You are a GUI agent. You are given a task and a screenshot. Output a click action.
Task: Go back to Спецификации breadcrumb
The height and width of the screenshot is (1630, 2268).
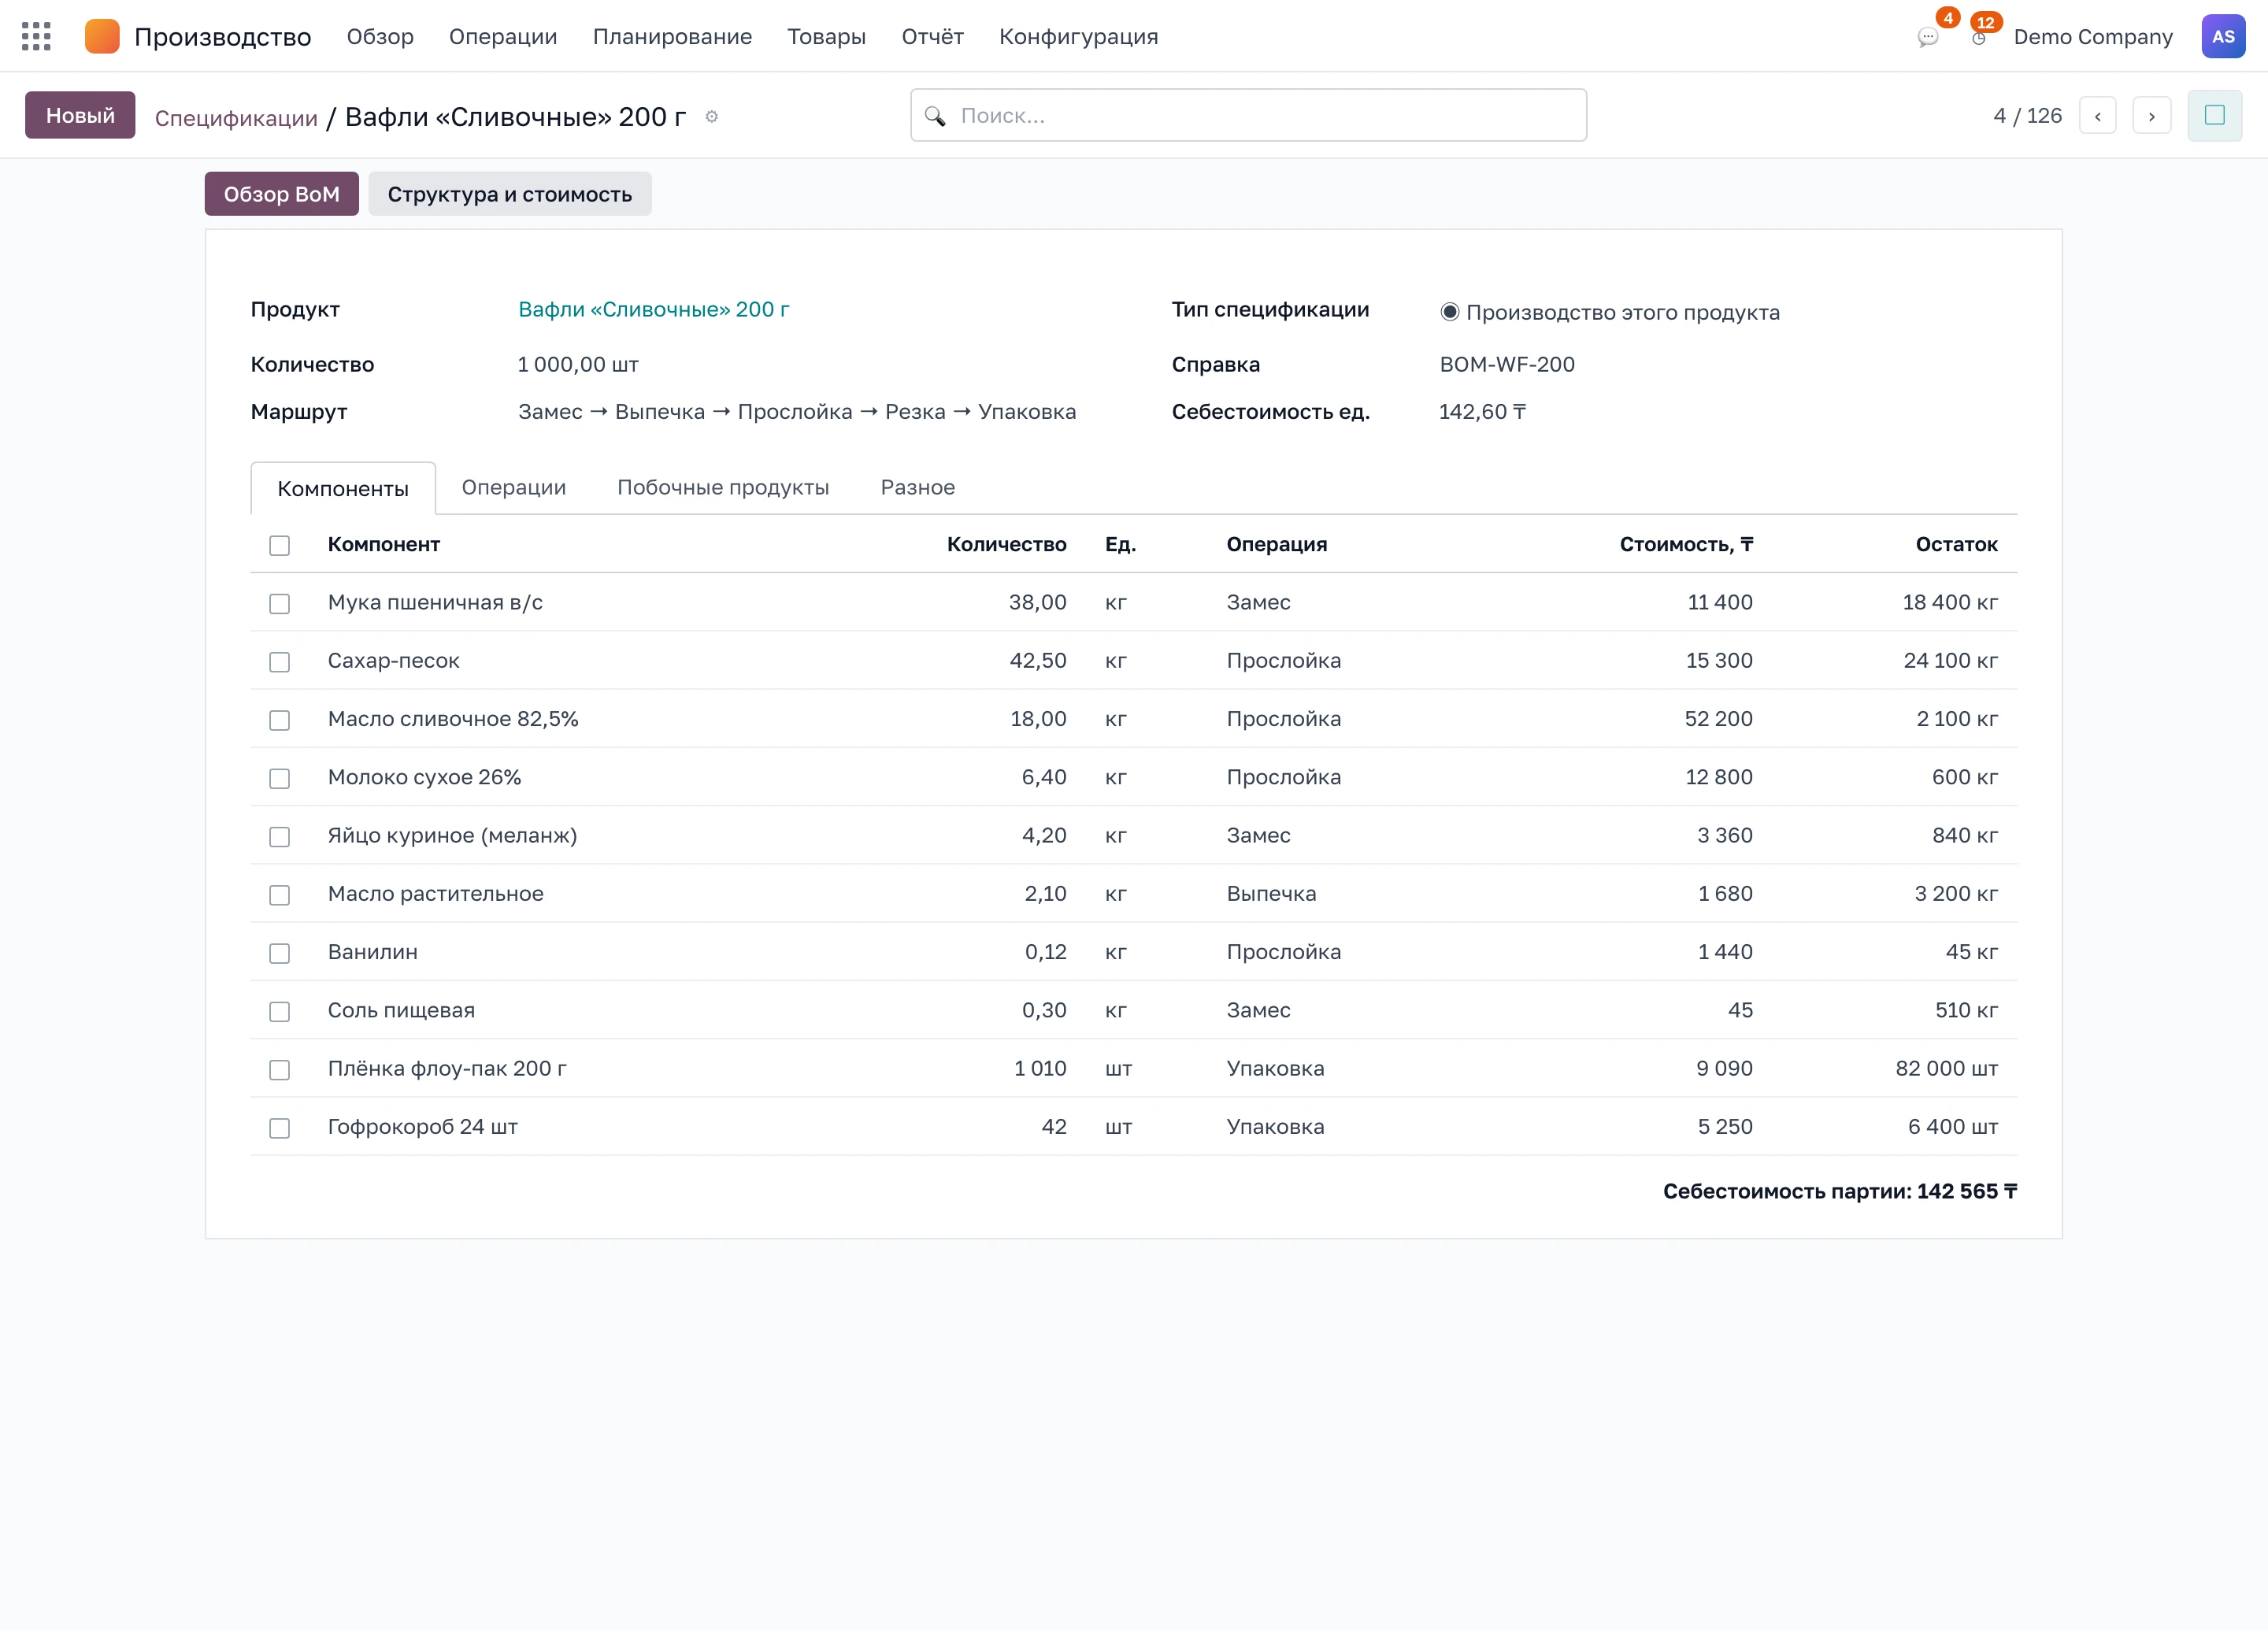click(236, 118)
